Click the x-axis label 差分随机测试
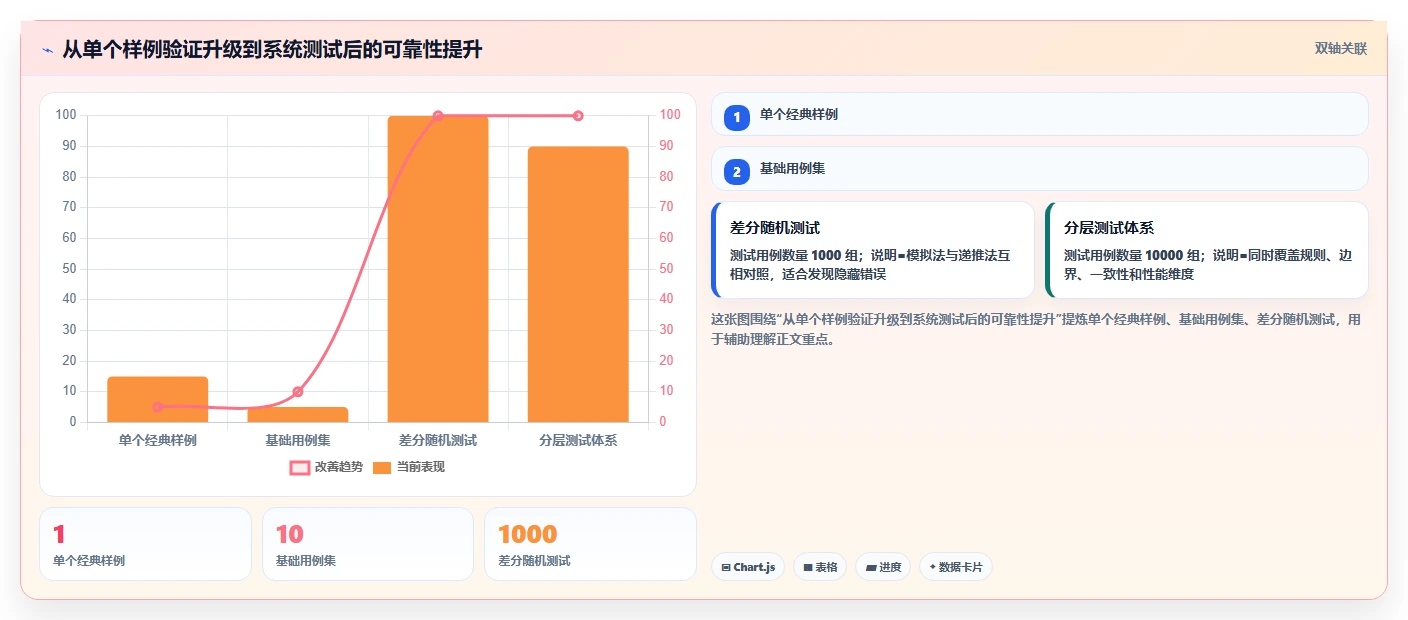 pos(438,440)
